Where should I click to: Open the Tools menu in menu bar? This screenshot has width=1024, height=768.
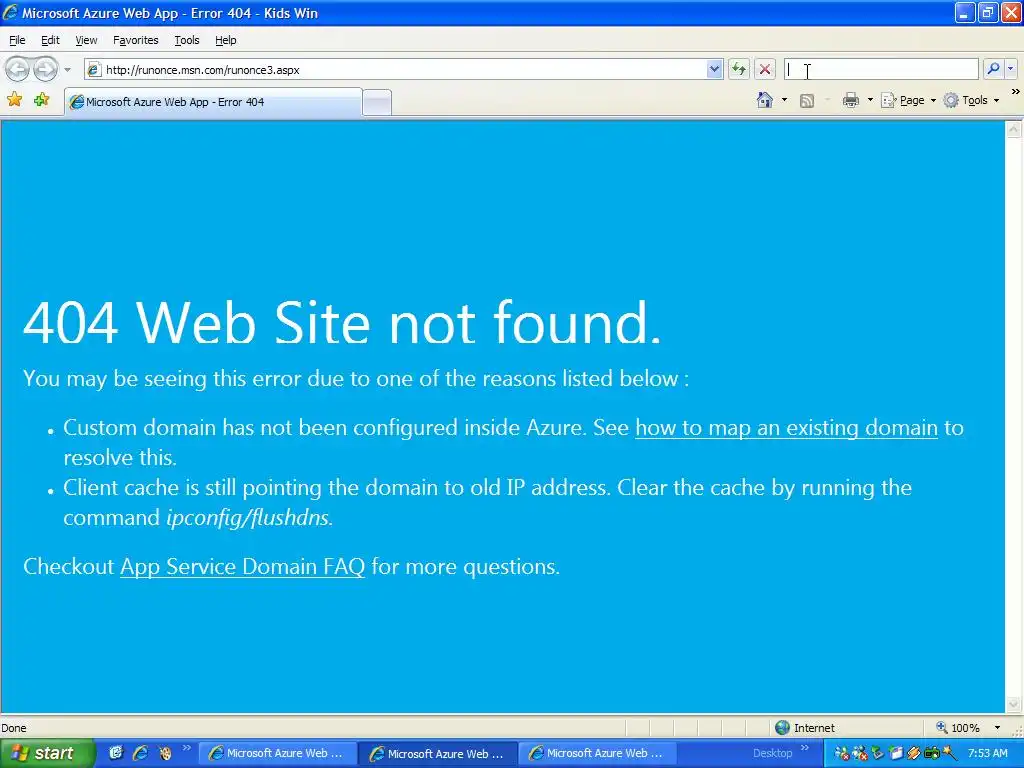(x=187, y=40)
